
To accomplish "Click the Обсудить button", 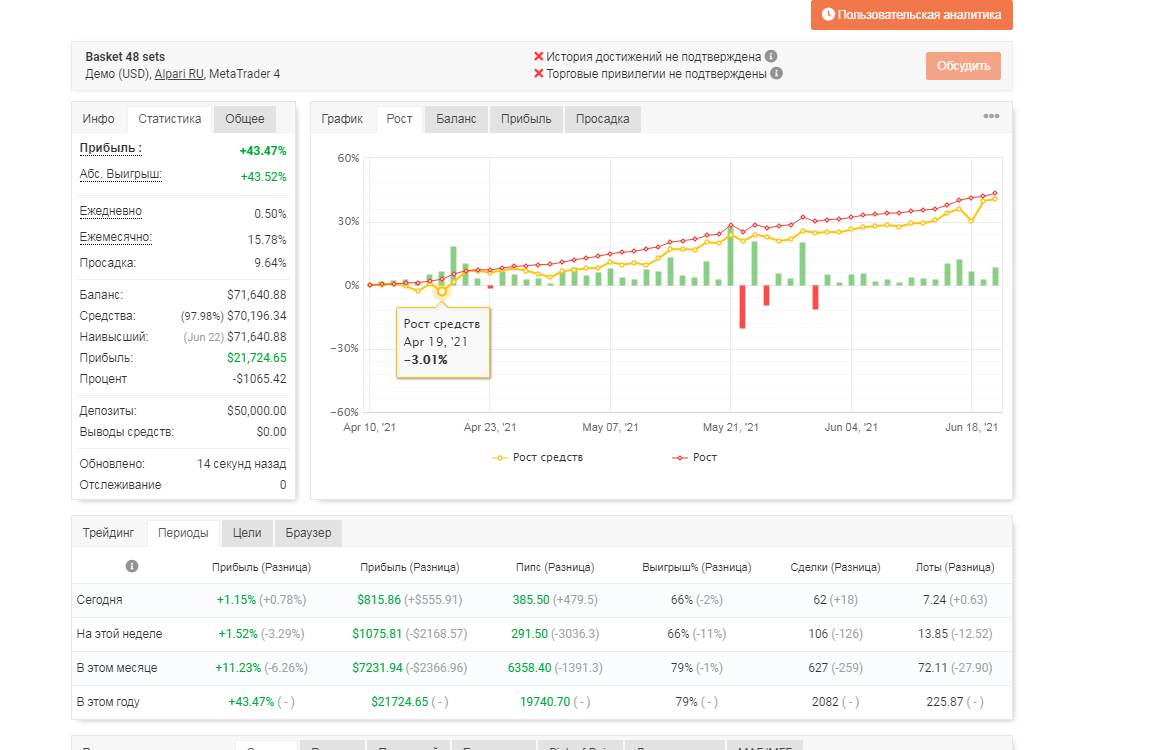I will point(963,66).
